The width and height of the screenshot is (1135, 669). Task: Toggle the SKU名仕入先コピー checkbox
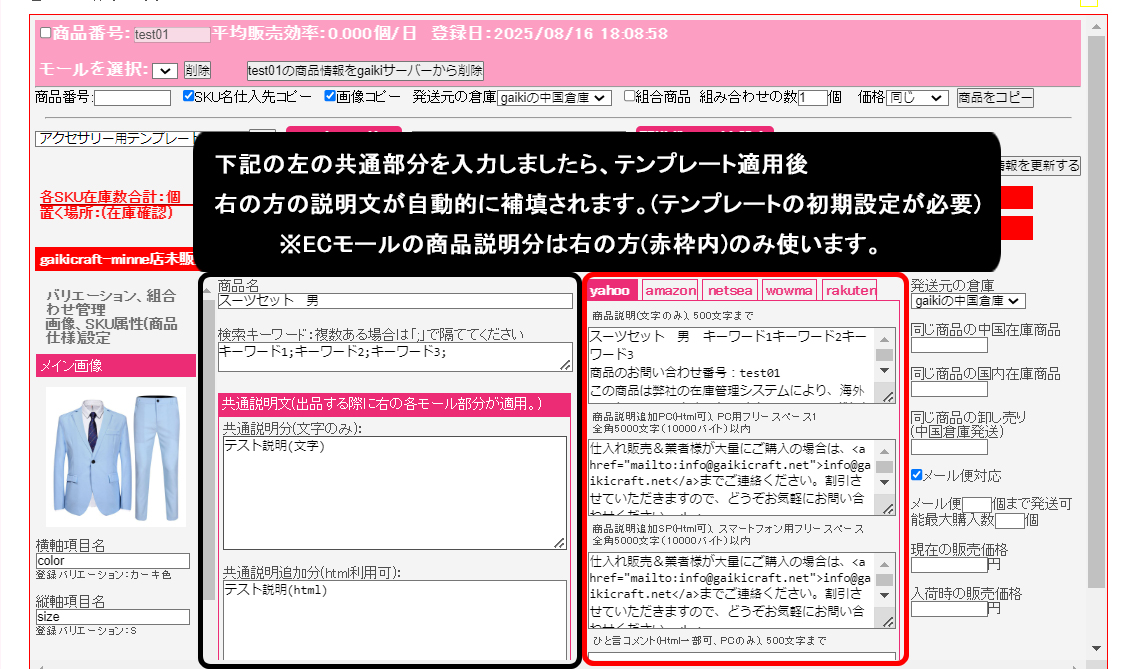point(189,97)
